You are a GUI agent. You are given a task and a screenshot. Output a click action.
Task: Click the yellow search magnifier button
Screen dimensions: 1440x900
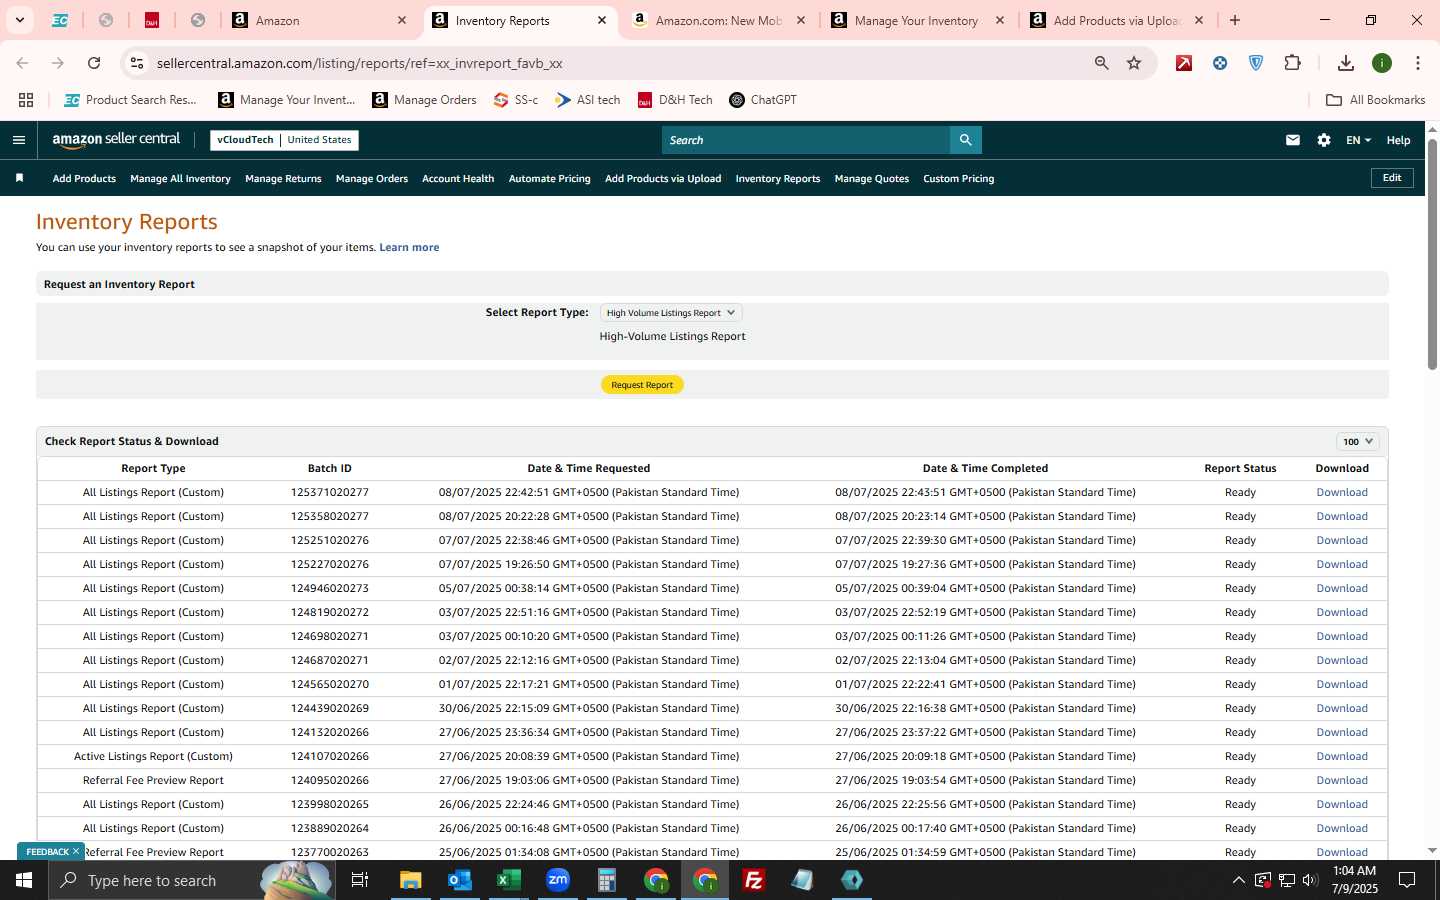tap(965, 140)
